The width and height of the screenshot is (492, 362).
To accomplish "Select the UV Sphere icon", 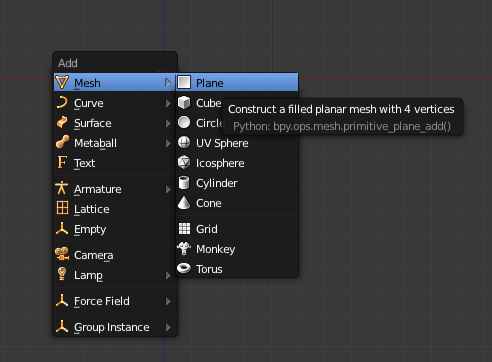I will (184, 143).
